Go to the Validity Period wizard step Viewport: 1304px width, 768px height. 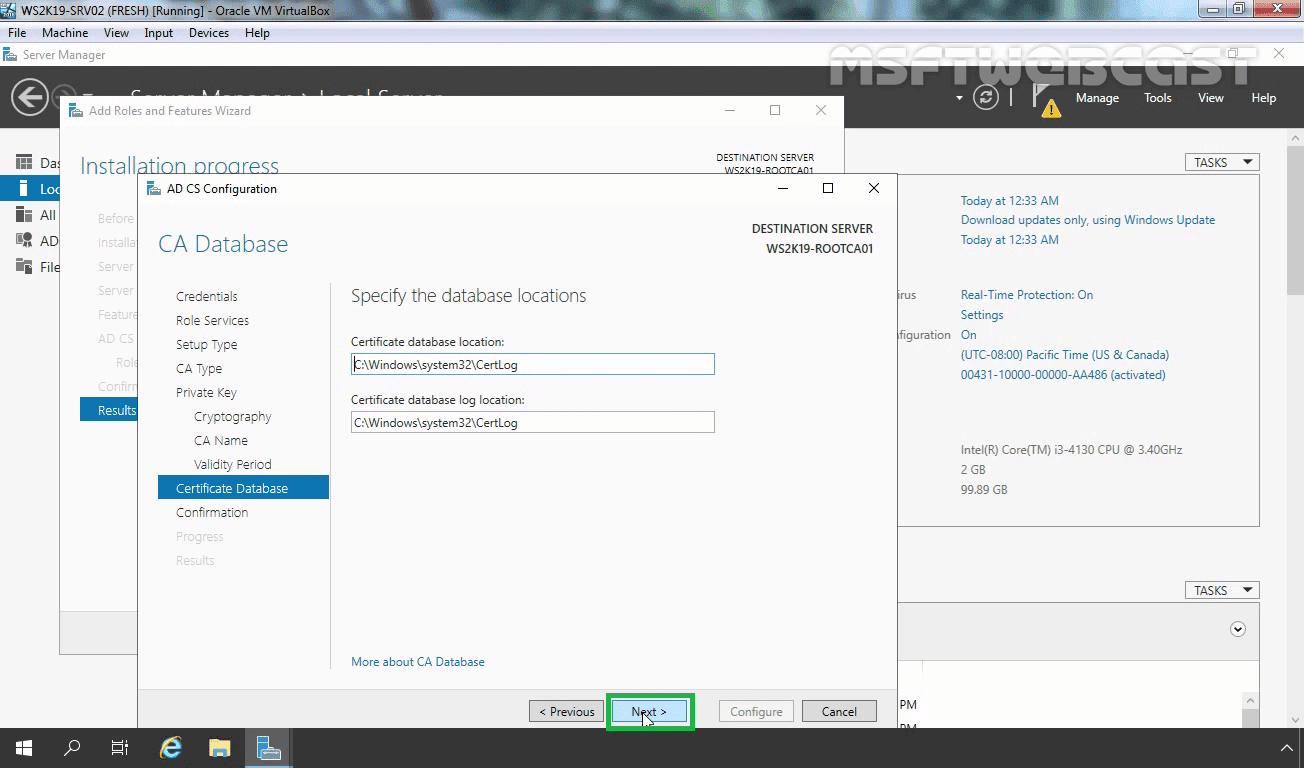point(233,465)
